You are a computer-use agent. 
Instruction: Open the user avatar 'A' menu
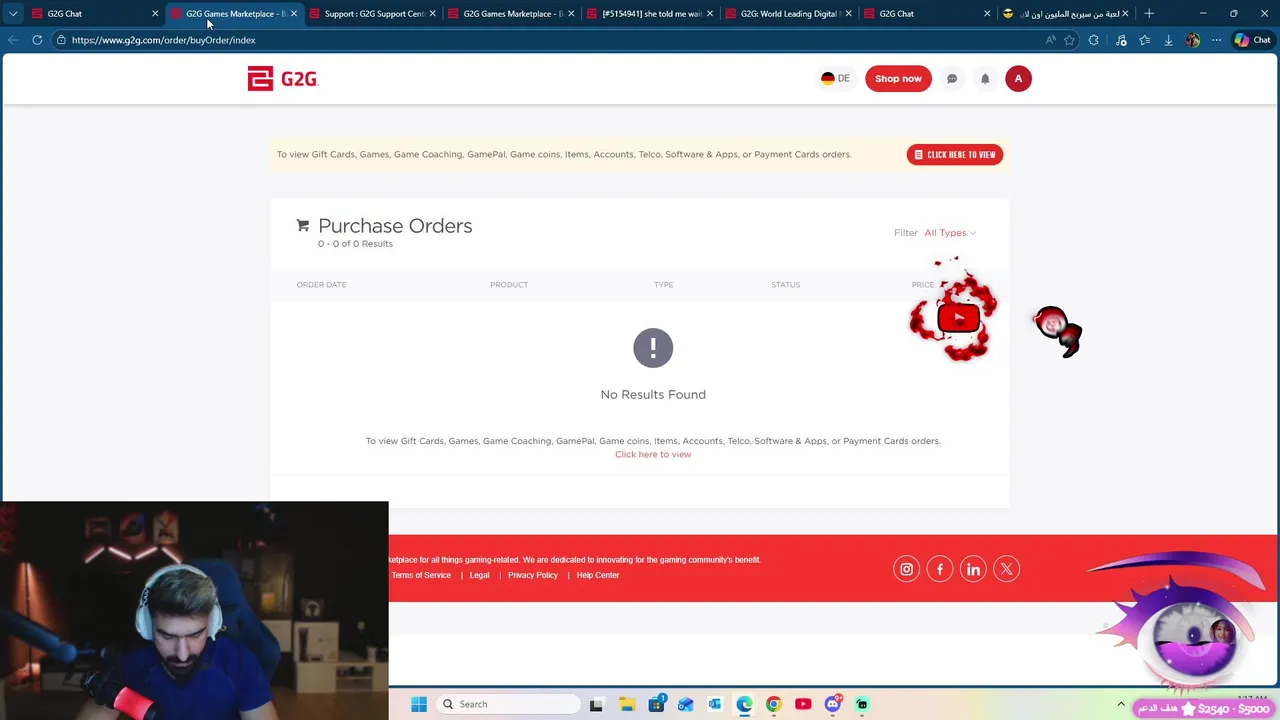click(1018, 79)
